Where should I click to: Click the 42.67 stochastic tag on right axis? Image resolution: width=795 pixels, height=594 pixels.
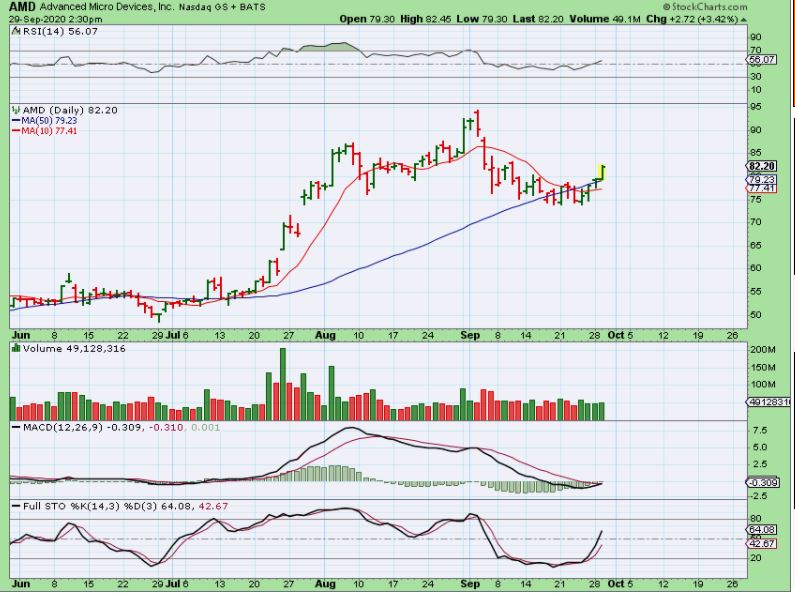(762, 543)
